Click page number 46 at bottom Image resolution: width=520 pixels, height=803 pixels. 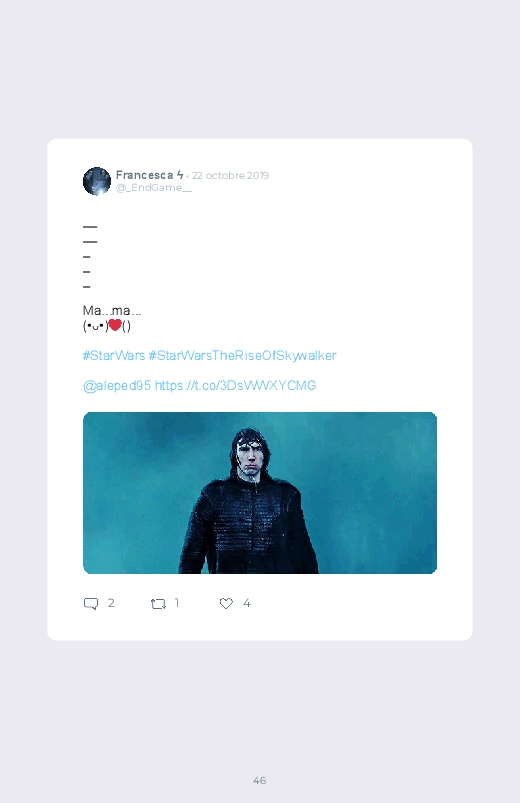(x=260, y=780)
